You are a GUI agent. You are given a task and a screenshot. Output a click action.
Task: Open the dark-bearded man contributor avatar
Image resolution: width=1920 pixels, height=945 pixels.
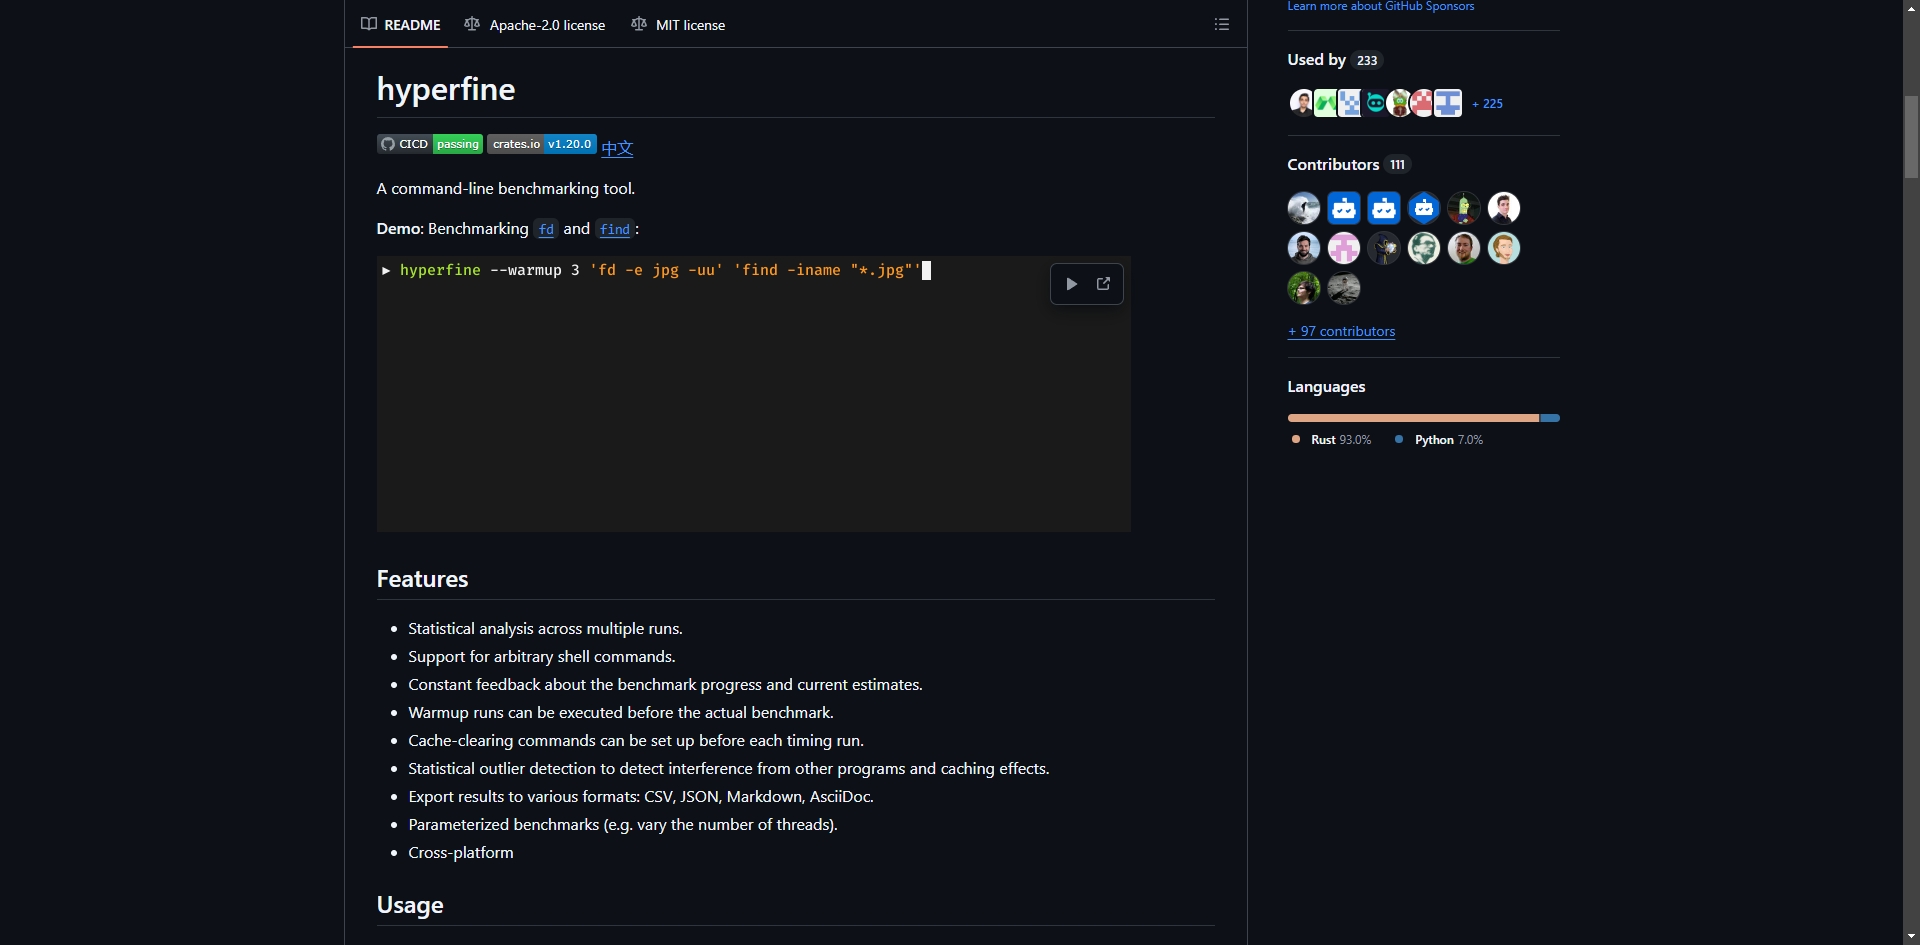click(x=1304, y=248)
